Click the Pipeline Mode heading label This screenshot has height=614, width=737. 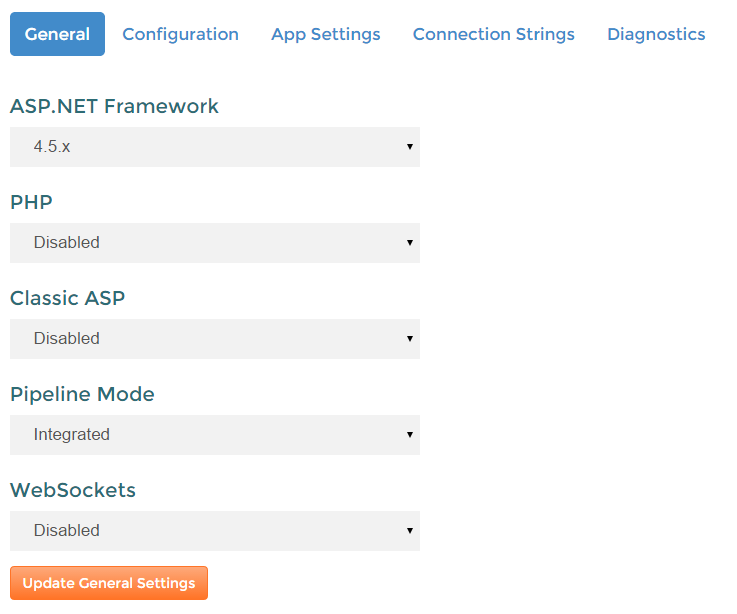pyautogui.click(x=82, y=394)
